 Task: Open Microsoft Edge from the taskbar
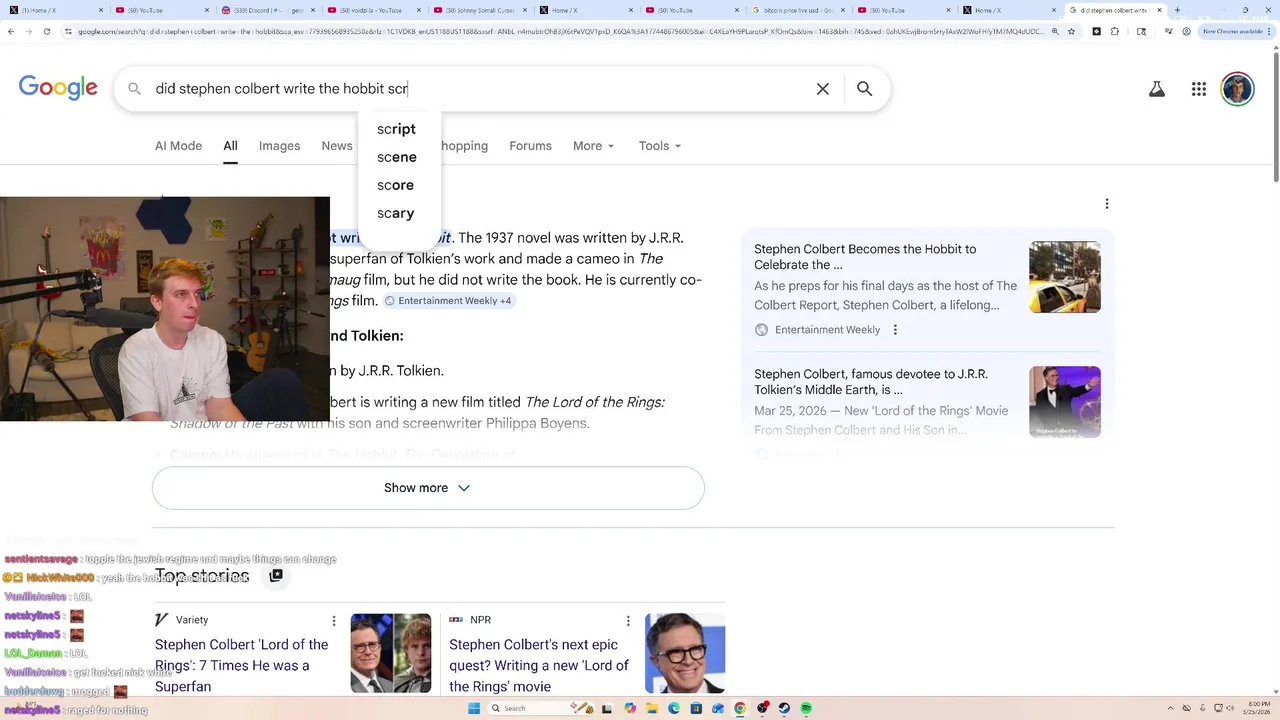674,708
